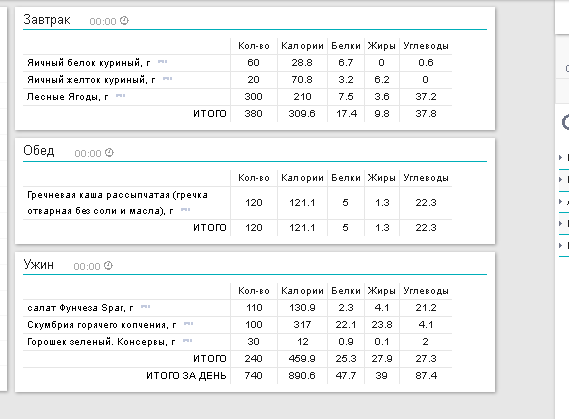Screen dimensions: 569x419
Task: Select the Яичный желток куриный entry
Action: pyautogui.click(x=91, y=80)
